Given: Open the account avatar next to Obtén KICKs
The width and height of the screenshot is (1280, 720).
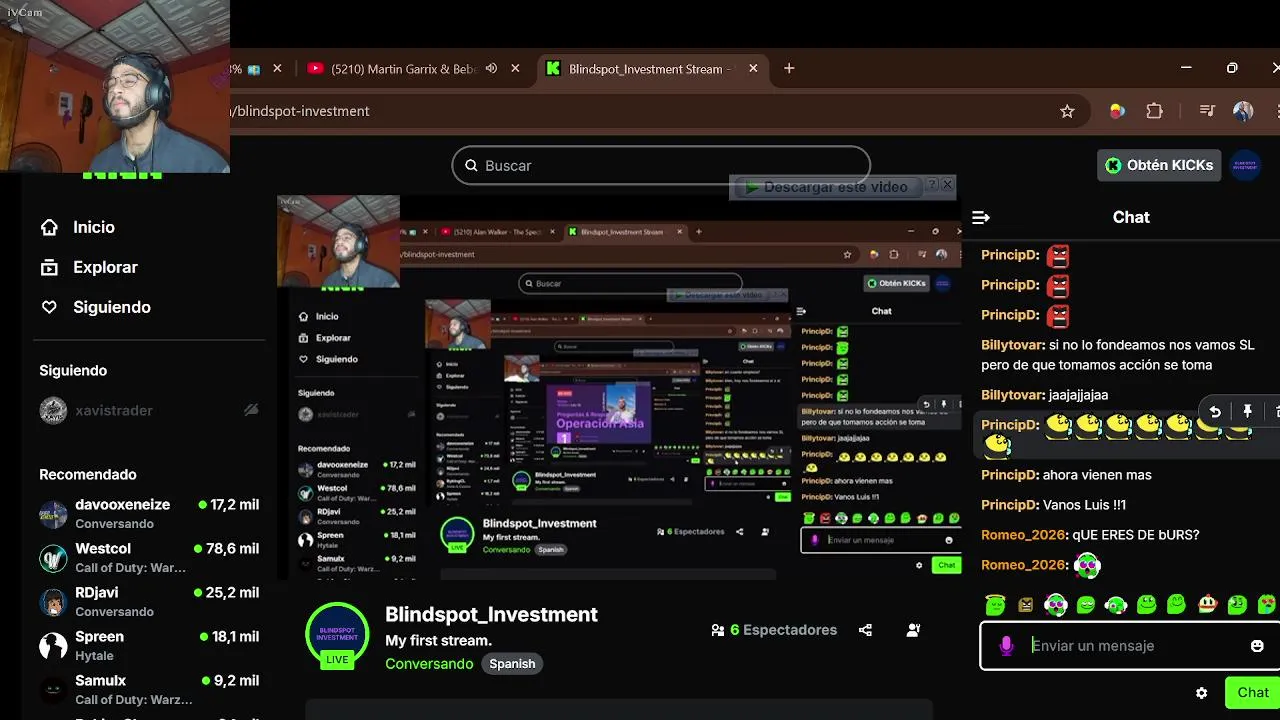Looking at the screenshot, I should click(1245, 165).
